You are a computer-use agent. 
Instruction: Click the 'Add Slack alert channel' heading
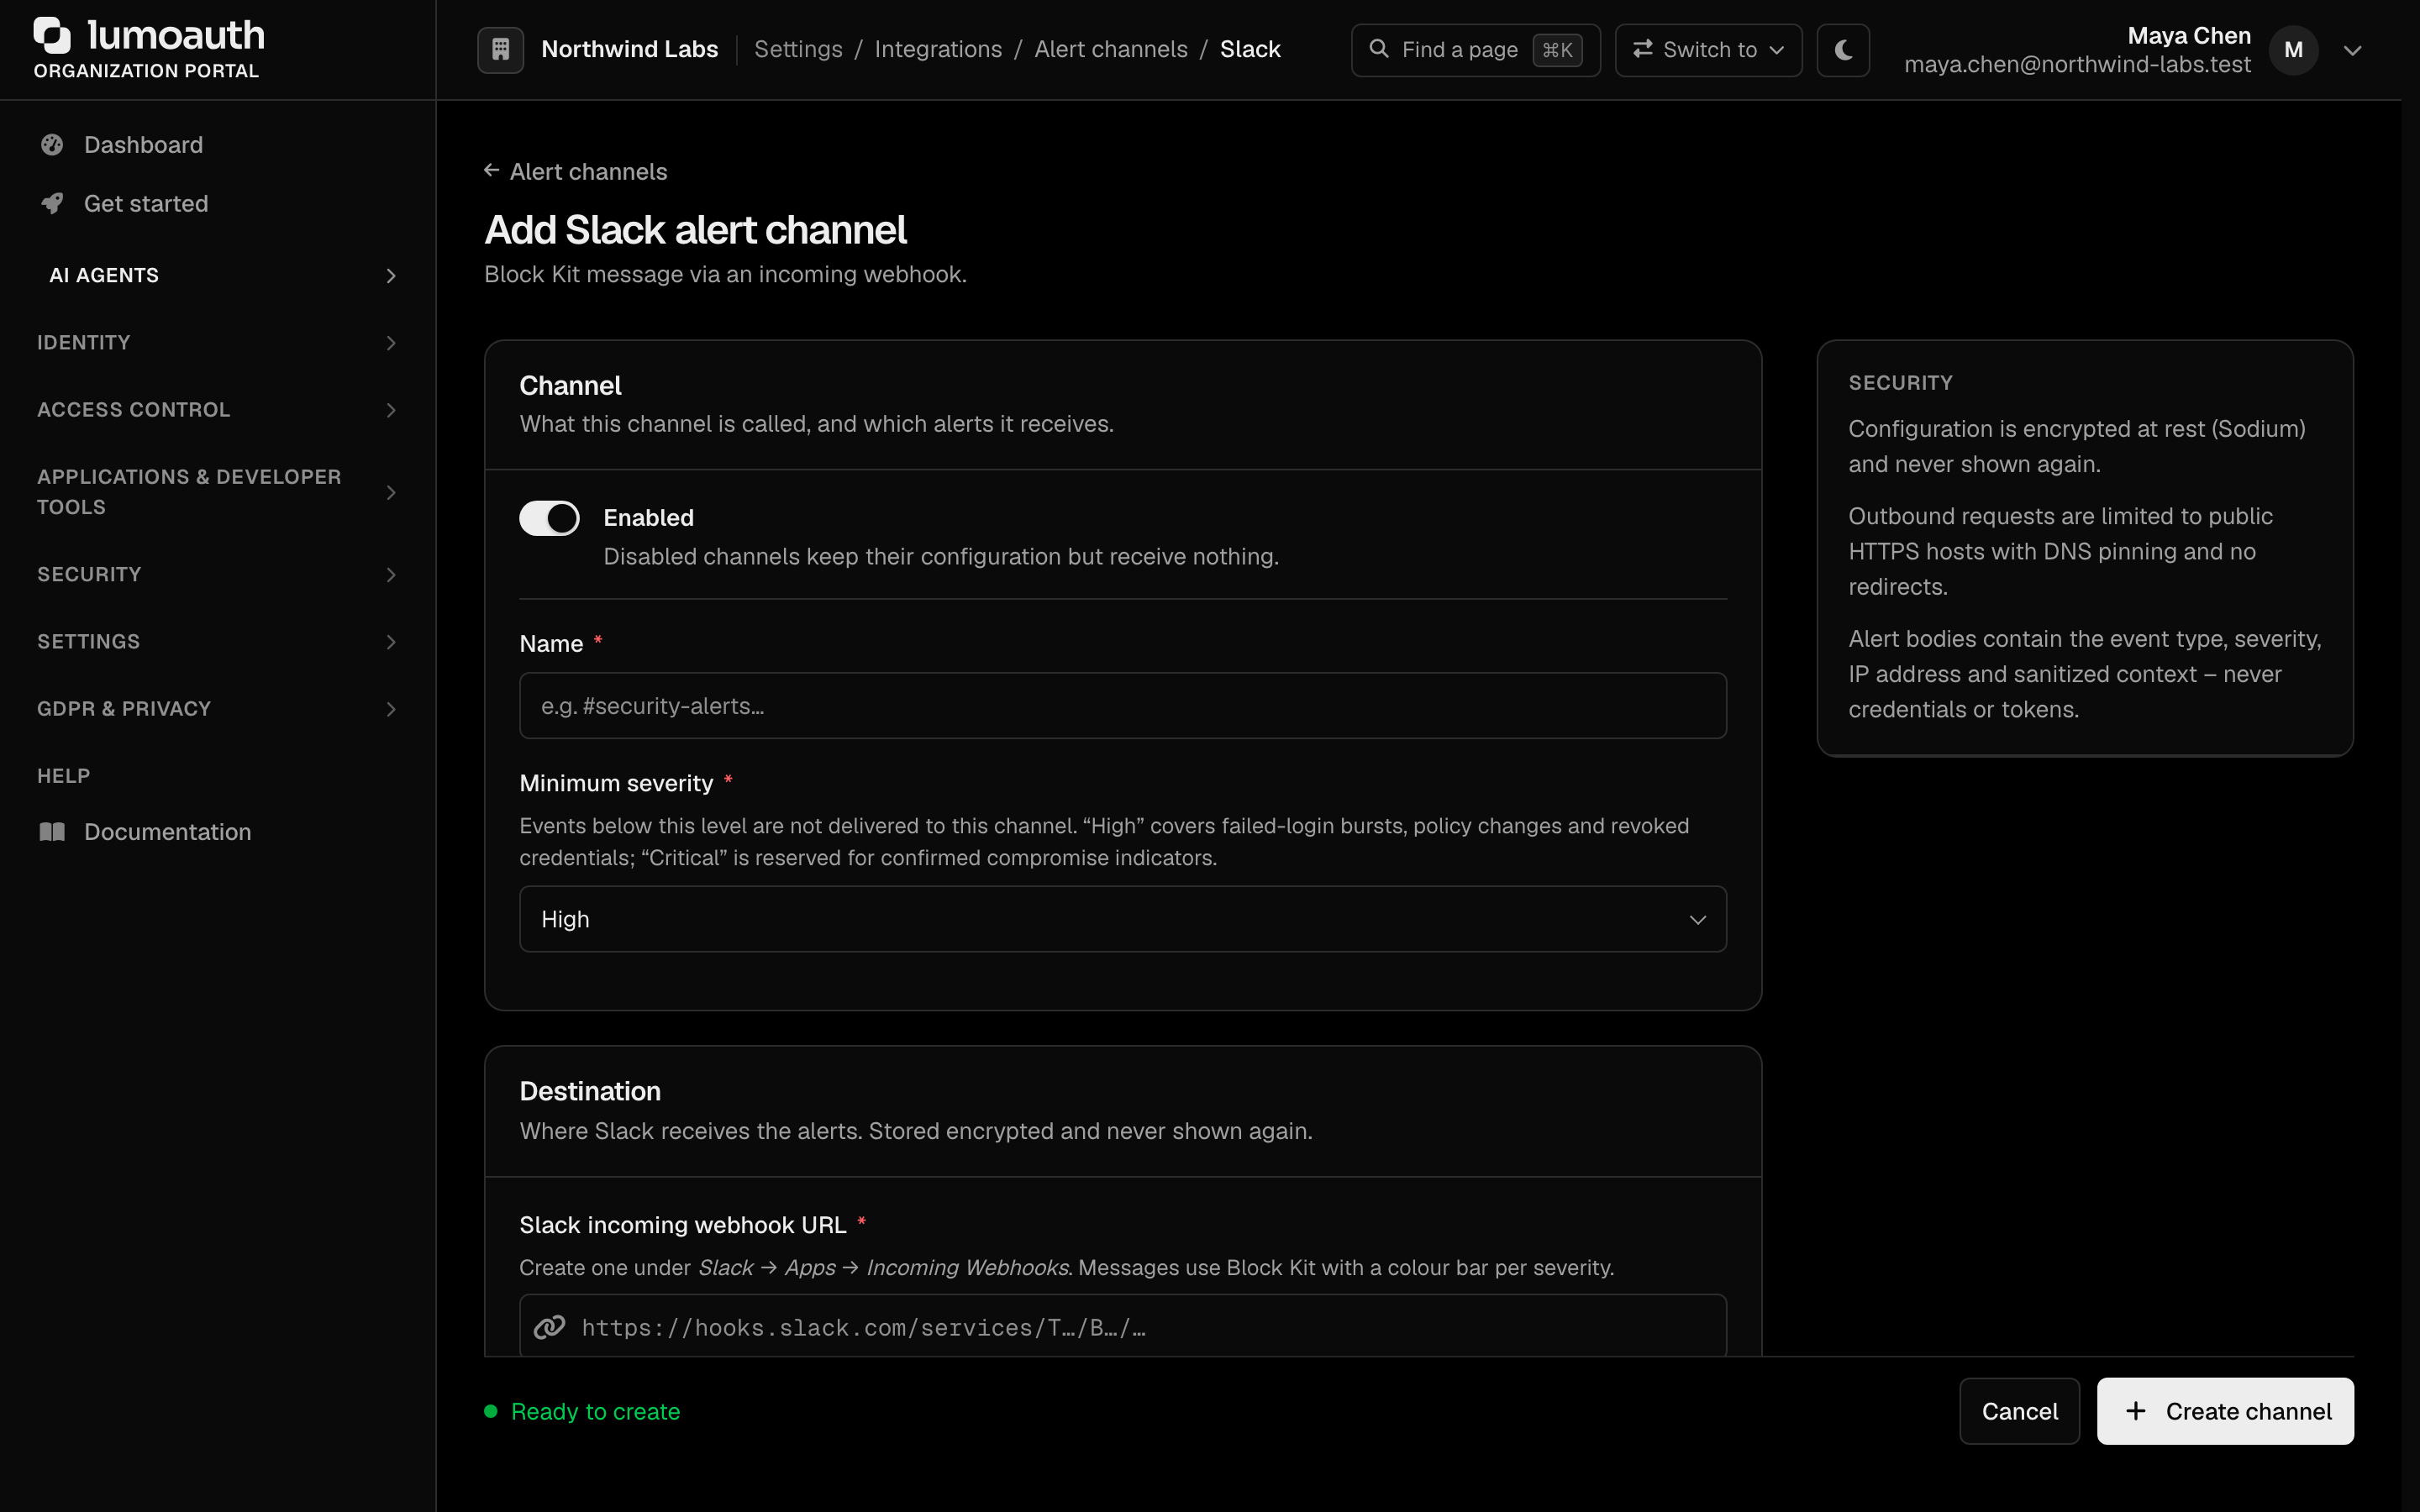695,230
